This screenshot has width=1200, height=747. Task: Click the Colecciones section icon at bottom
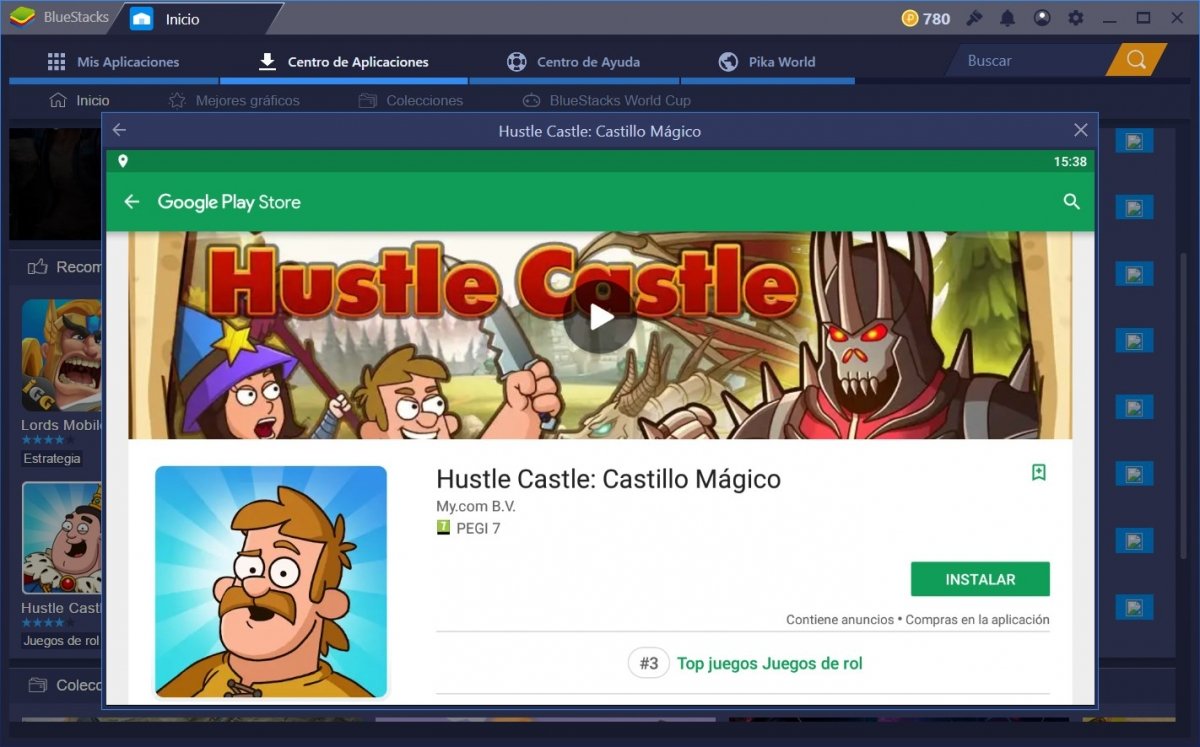[38, 685]
